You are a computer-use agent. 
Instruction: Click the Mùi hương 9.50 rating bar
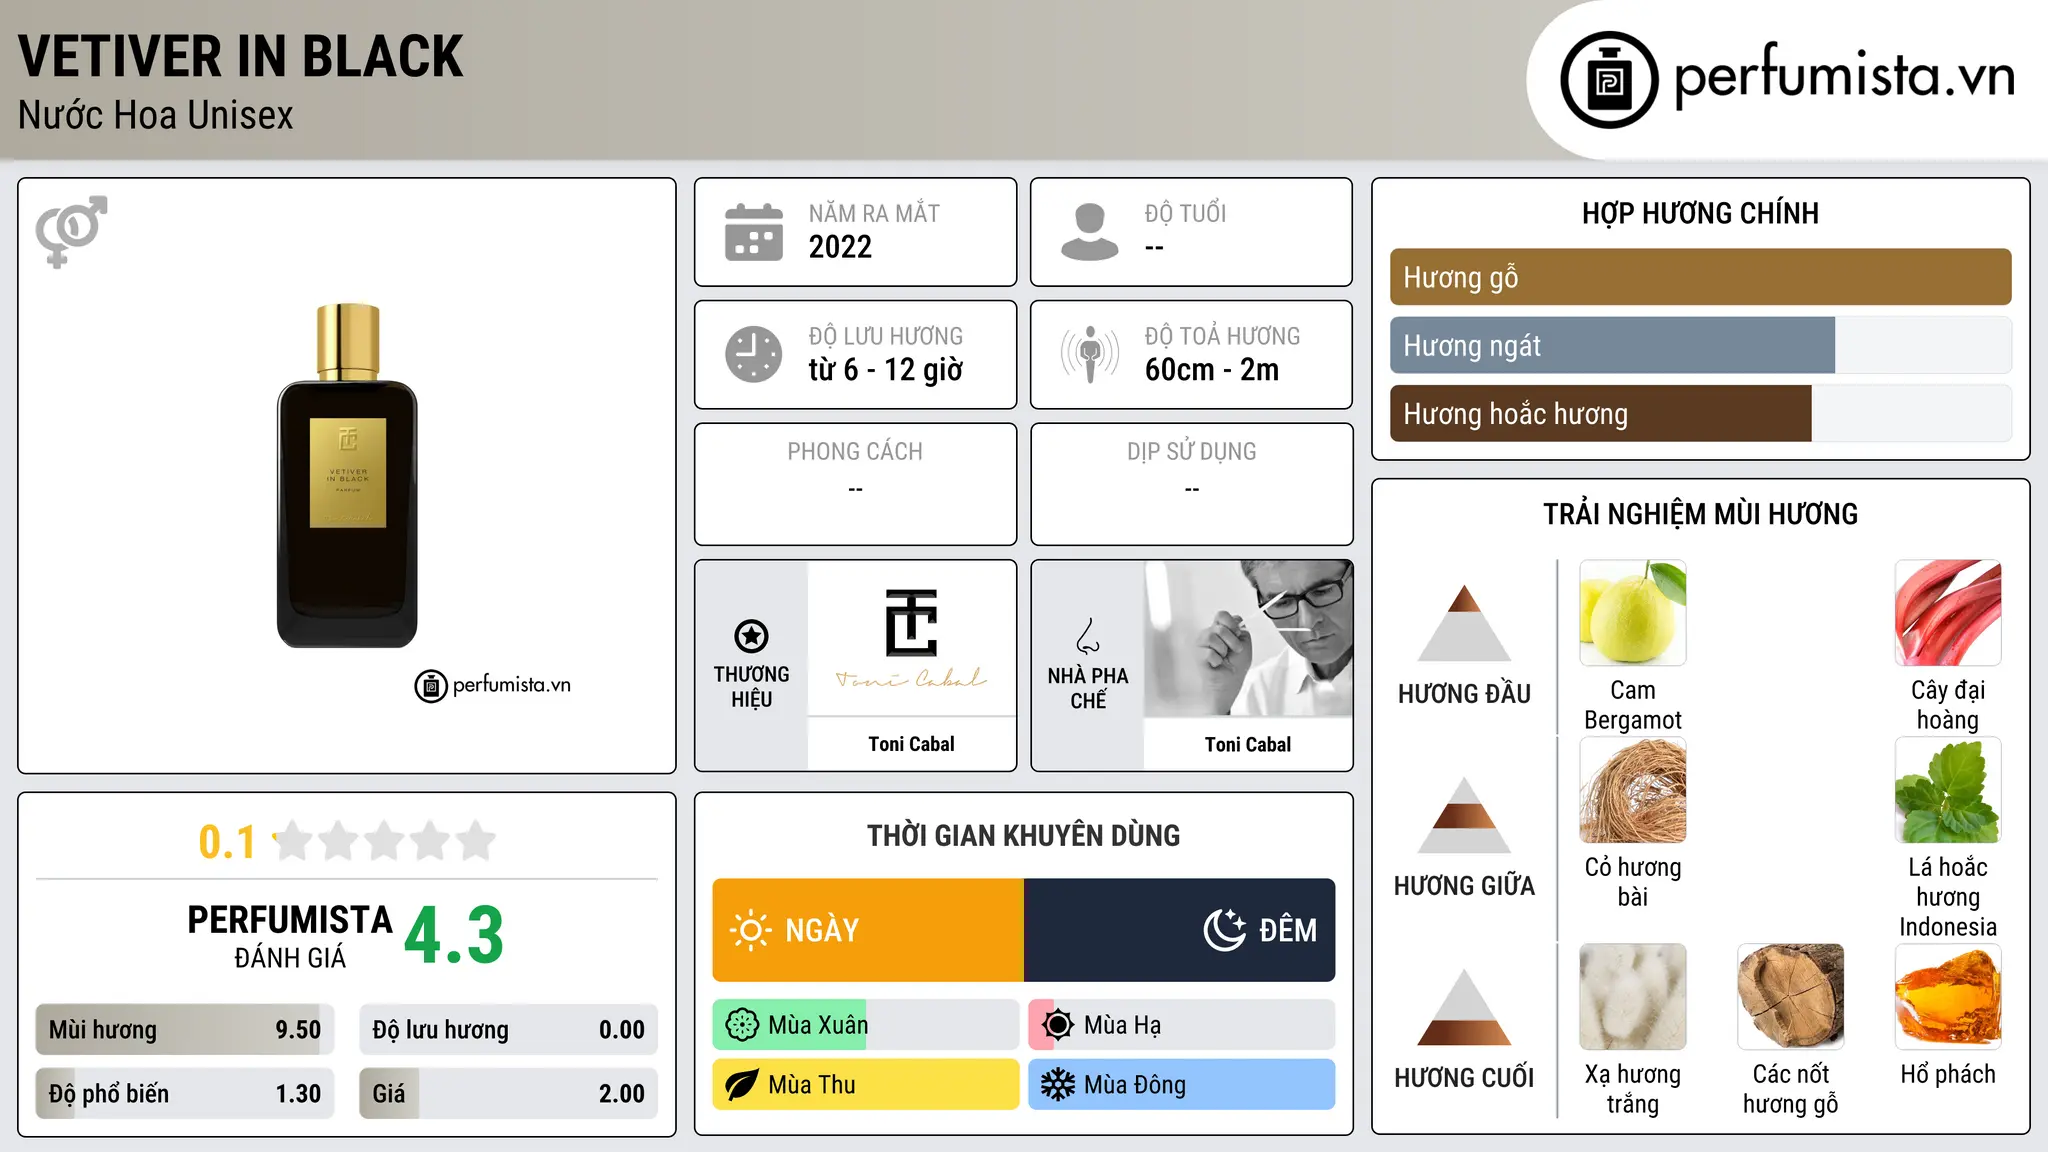(185, 1029)
